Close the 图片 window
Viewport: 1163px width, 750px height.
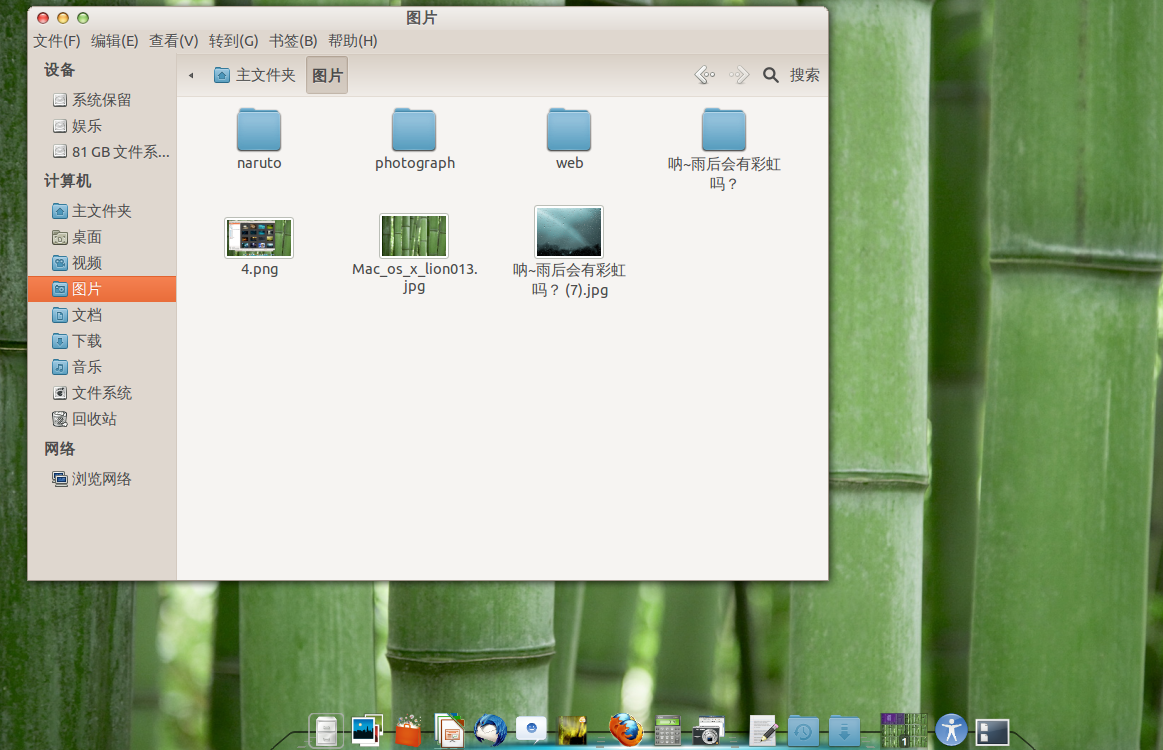[43, 18]
